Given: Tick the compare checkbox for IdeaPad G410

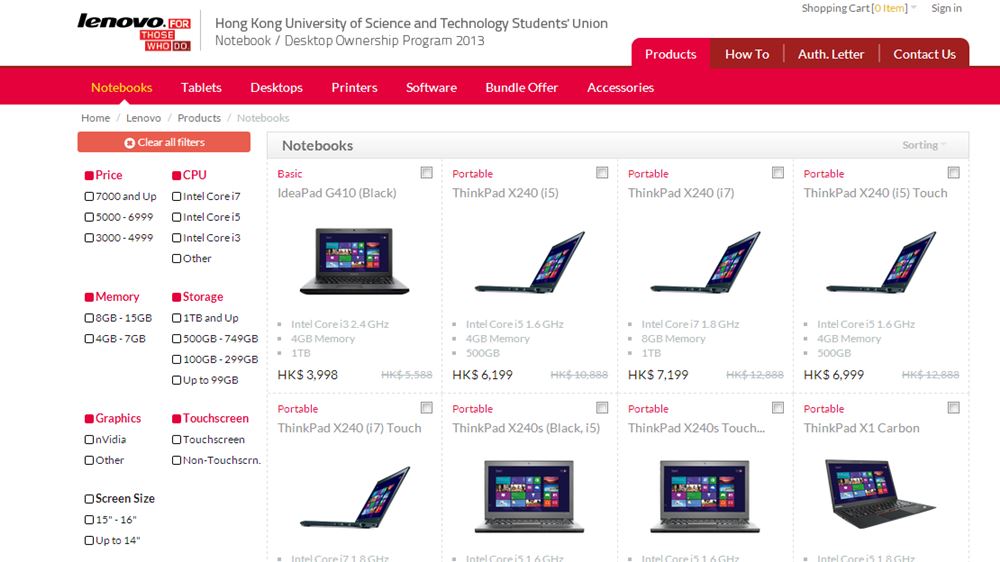Looking at the screenshot, I should pos(427,173).
